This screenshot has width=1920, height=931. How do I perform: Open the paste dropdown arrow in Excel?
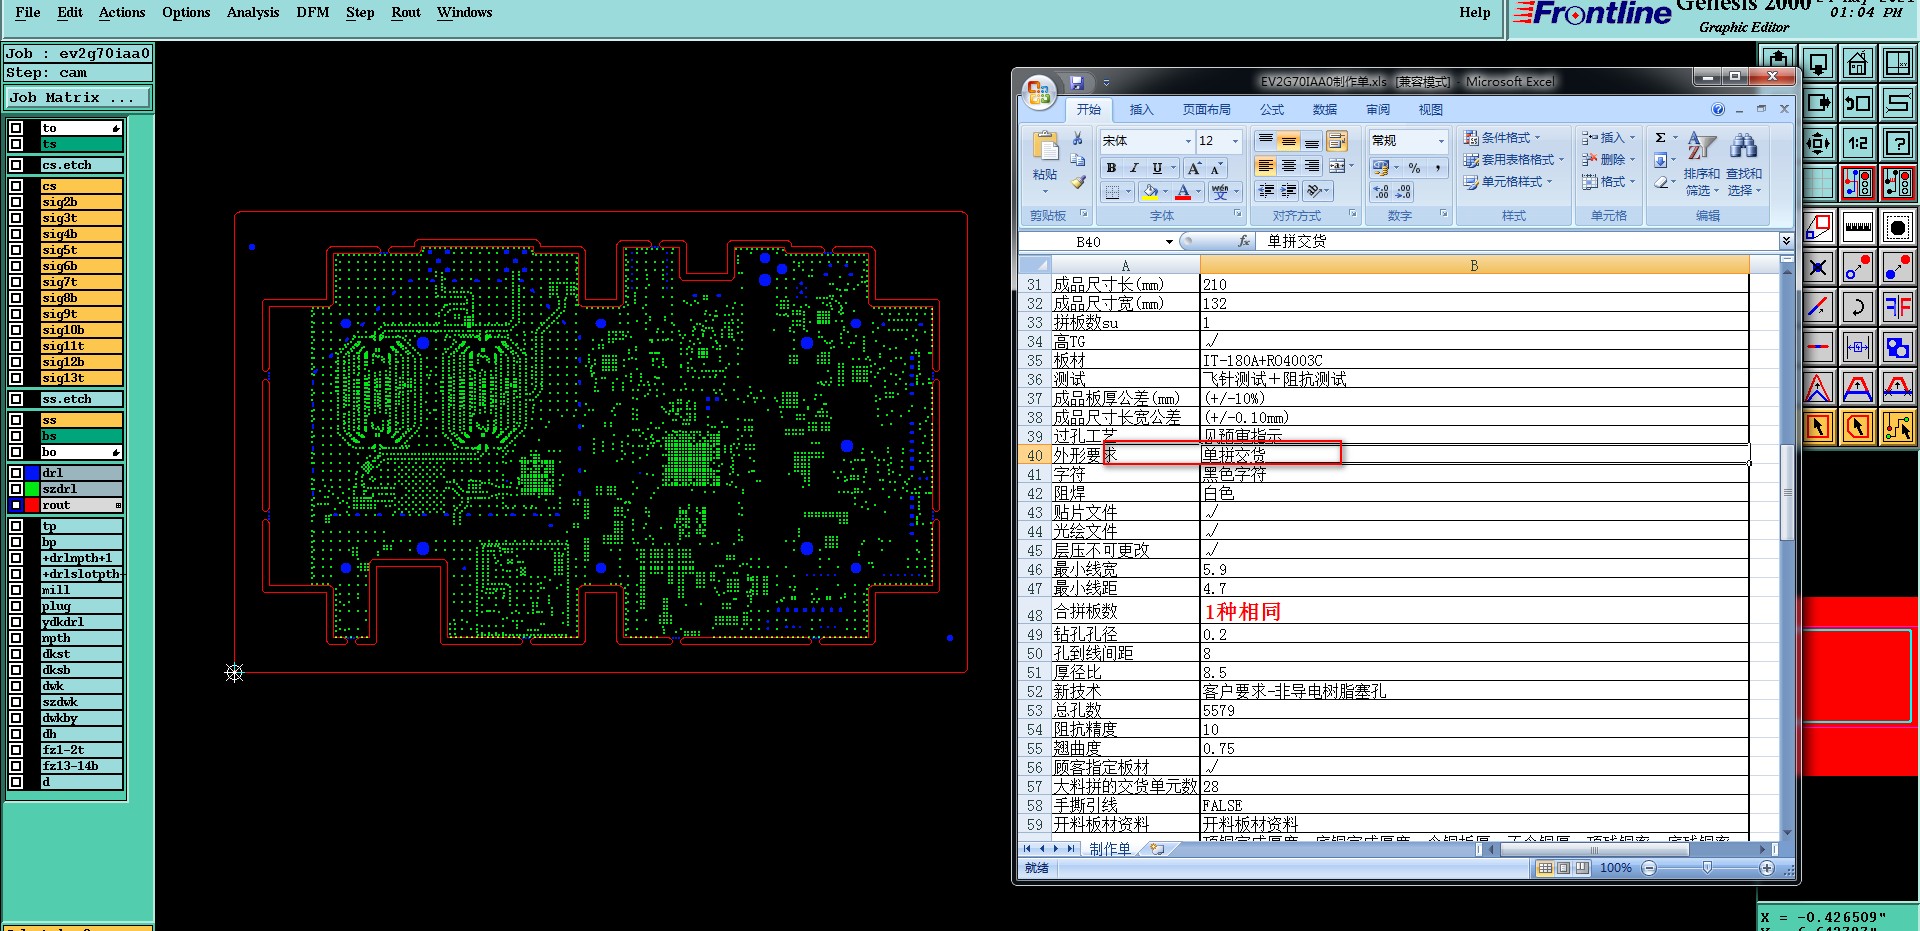(1045, 190)
